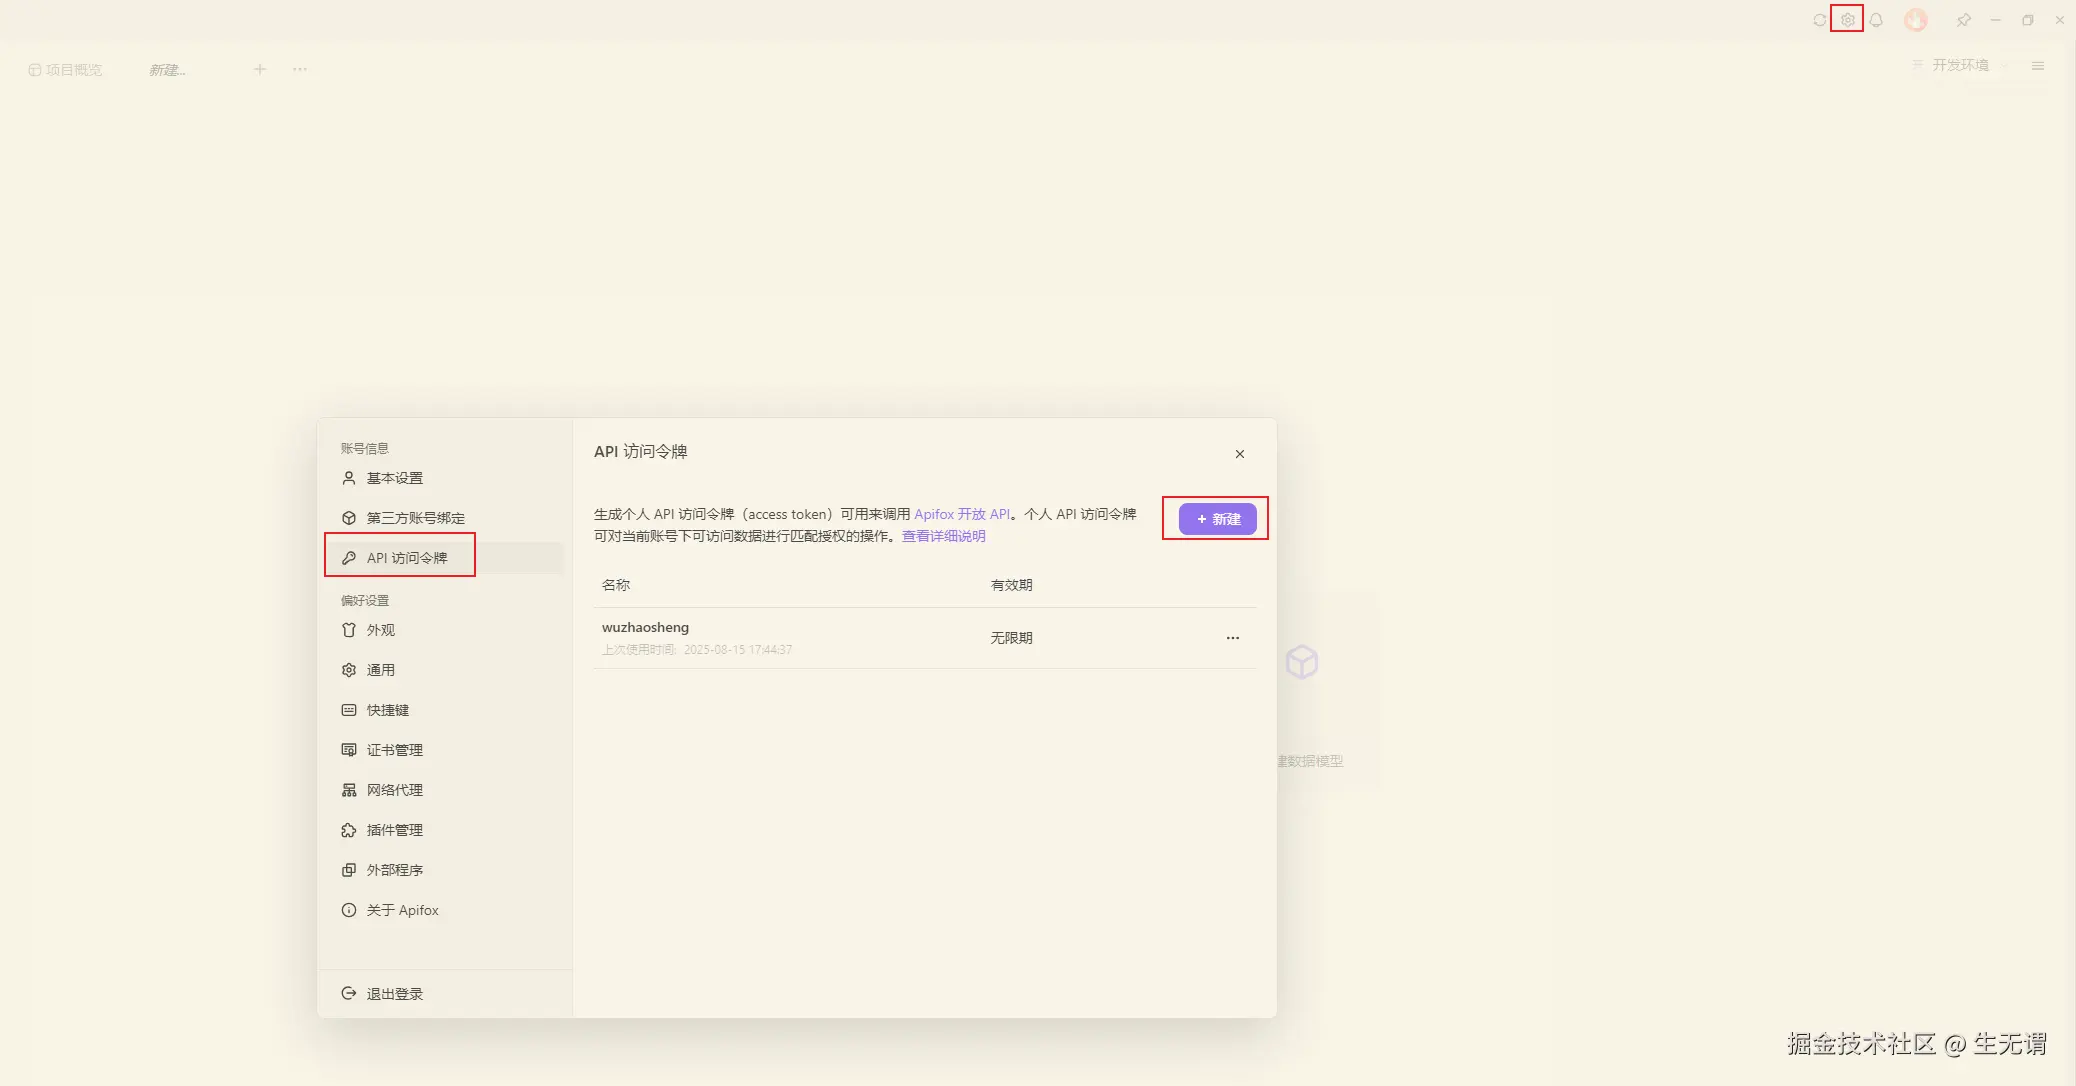Click the 新建 create token button
The image size is (2076, 1086).
coord(1217,519)
